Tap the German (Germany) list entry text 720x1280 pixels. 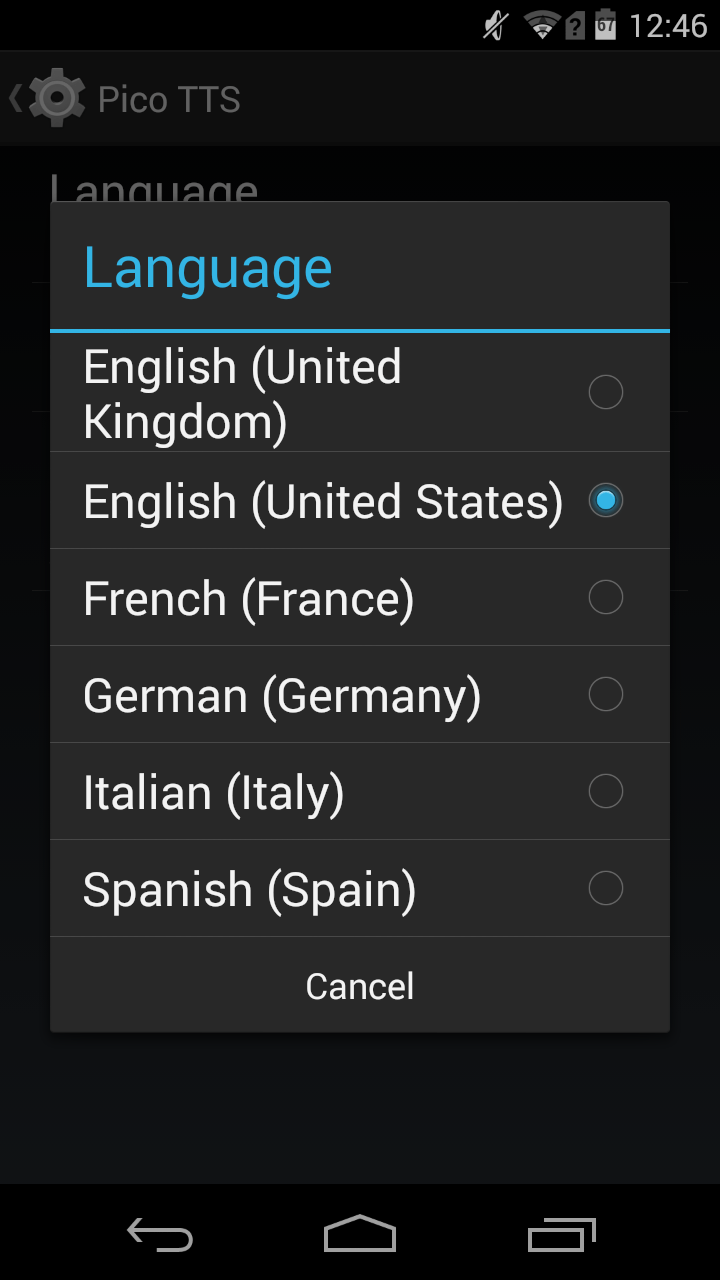point(281,696)
